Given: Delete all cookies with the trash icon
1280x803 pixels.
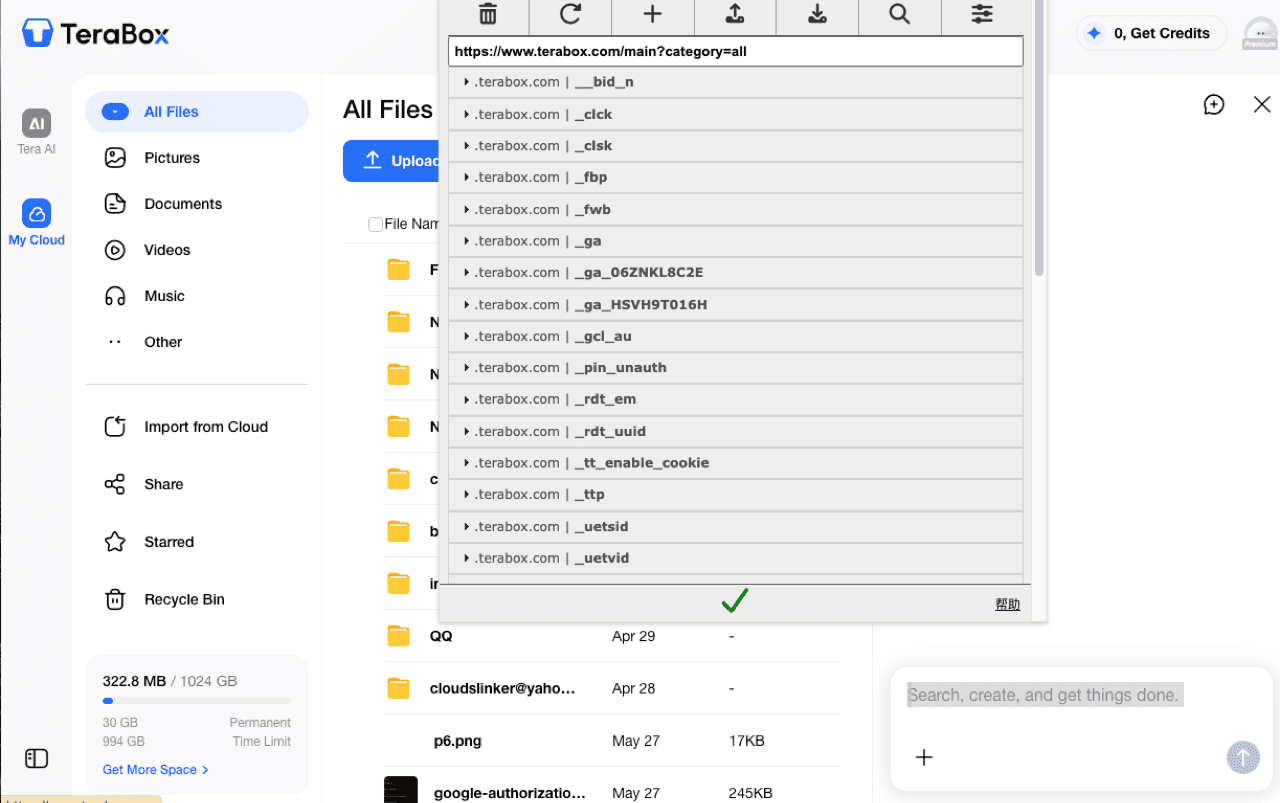Looking at the screenshot, I should coord(487,14).
